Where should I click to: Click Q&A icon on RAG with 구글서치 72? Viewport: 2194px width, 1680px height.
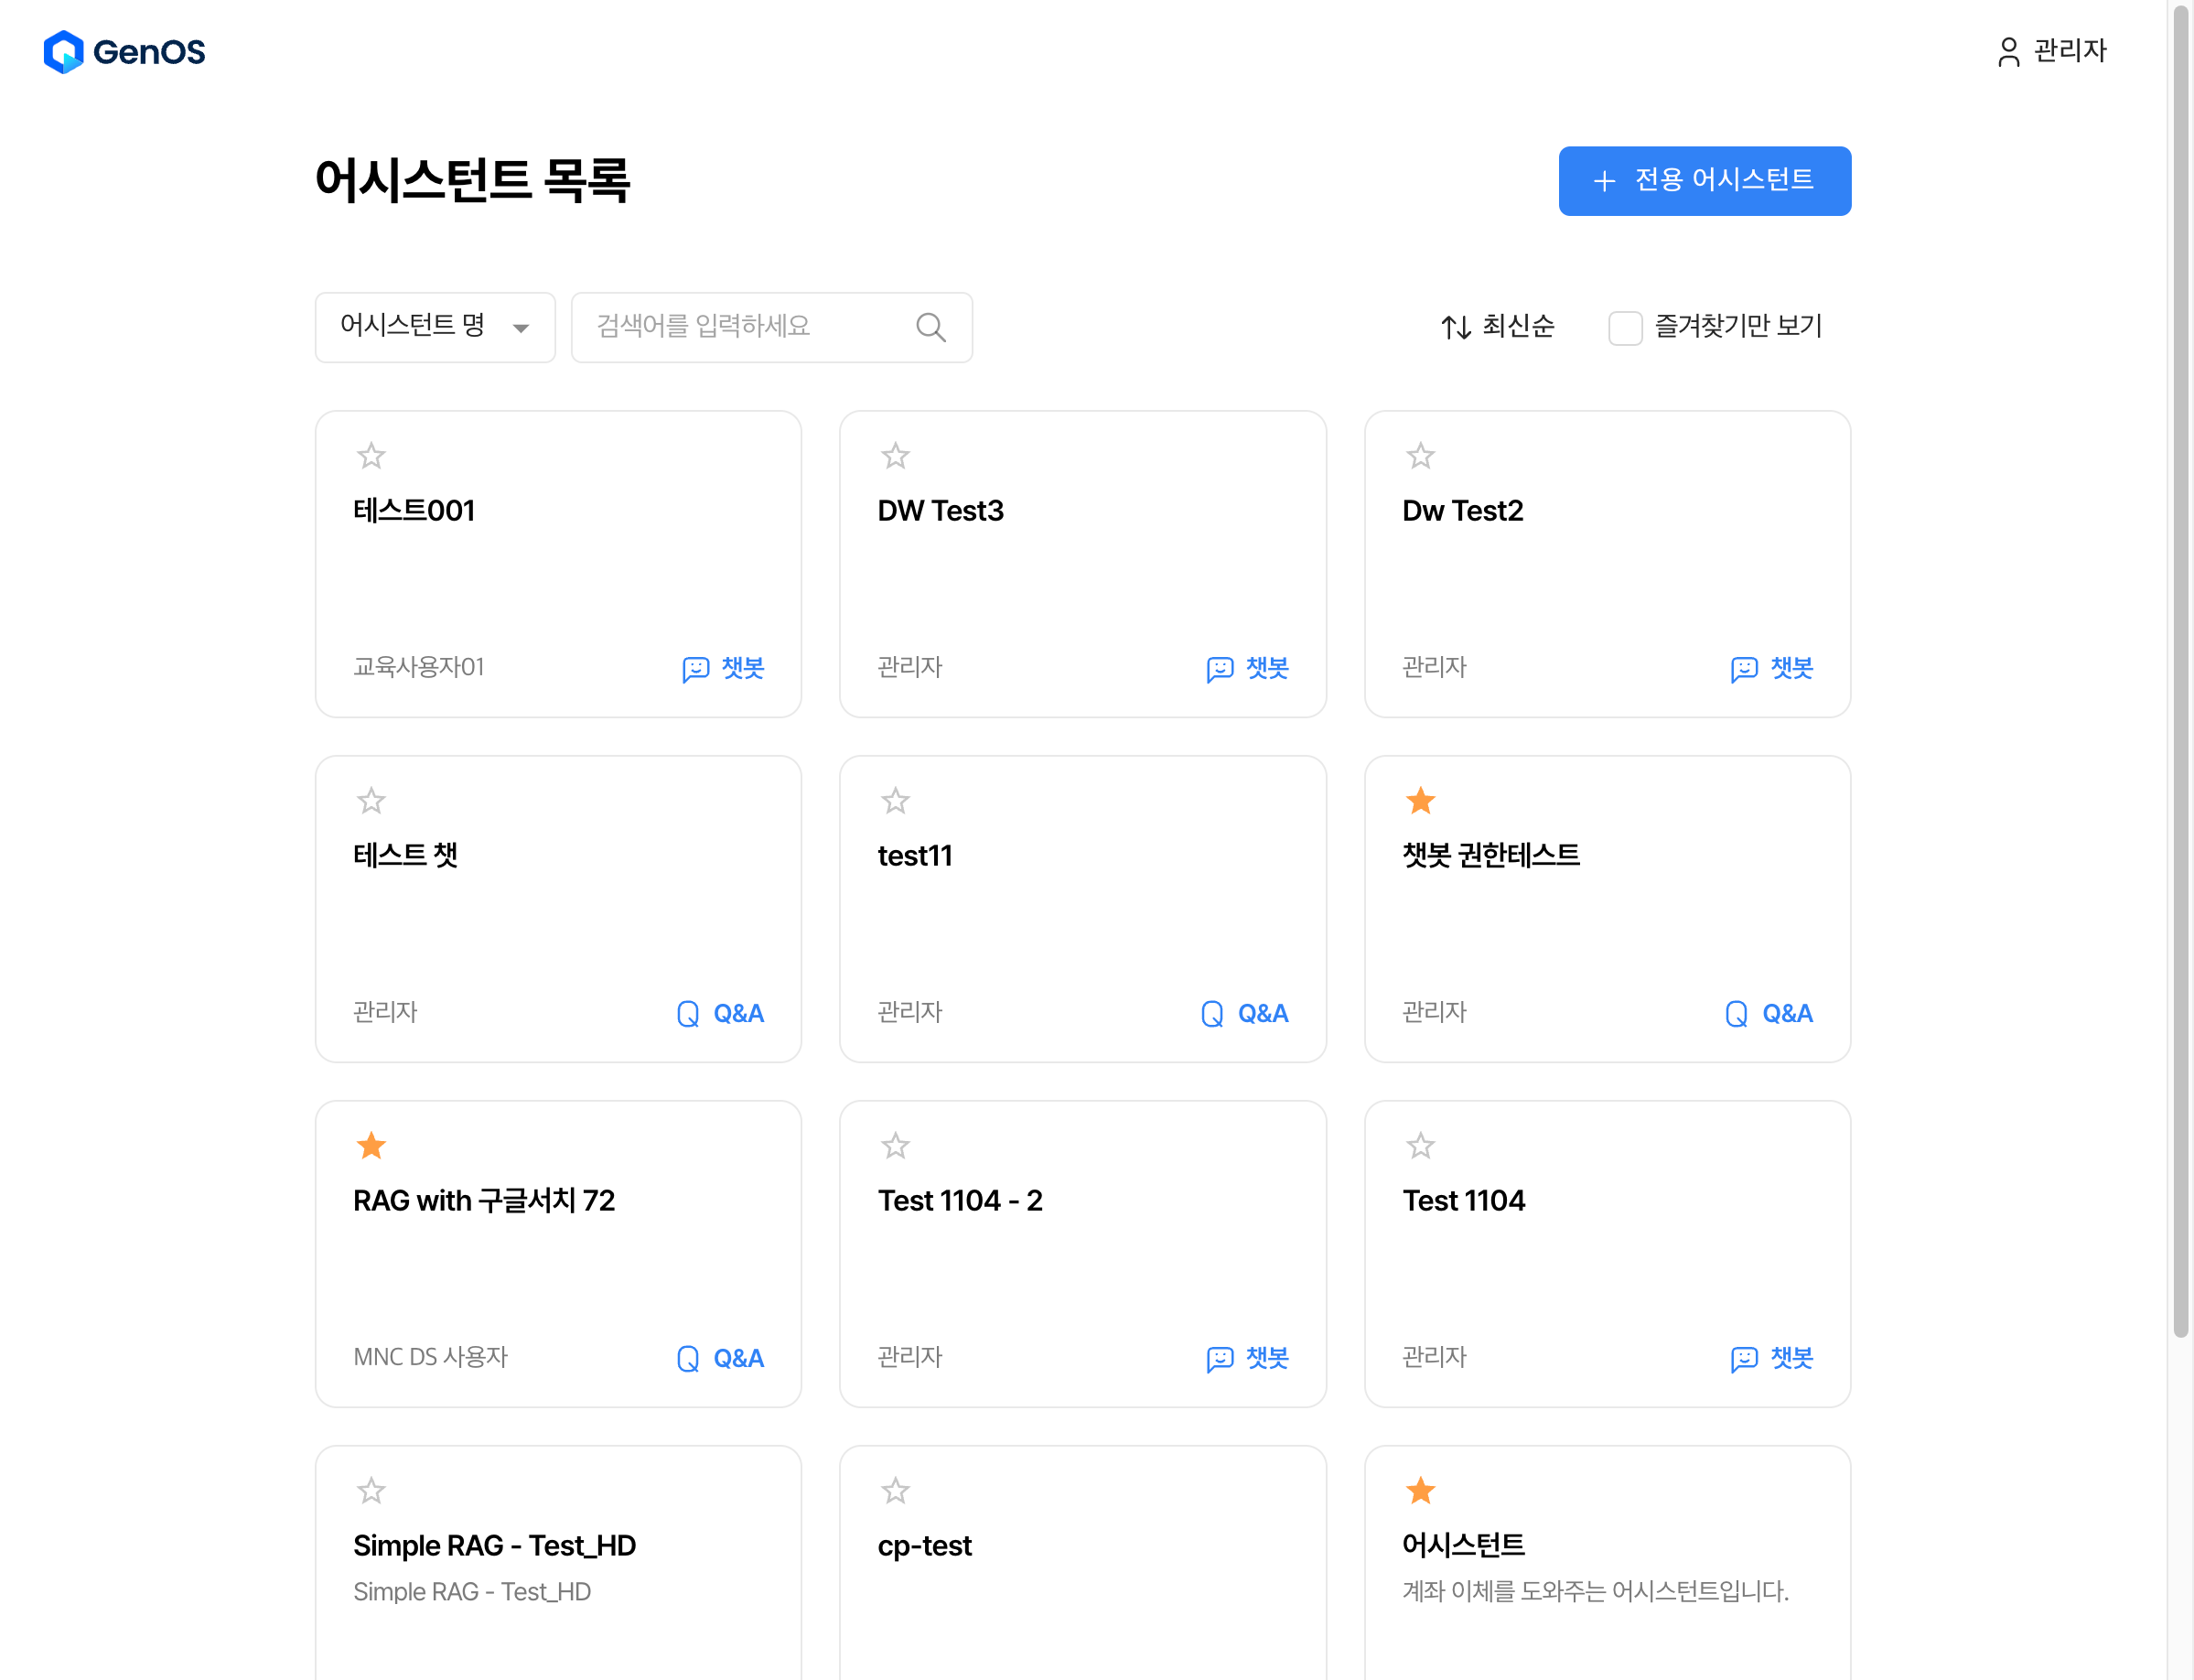point(688,1359)
